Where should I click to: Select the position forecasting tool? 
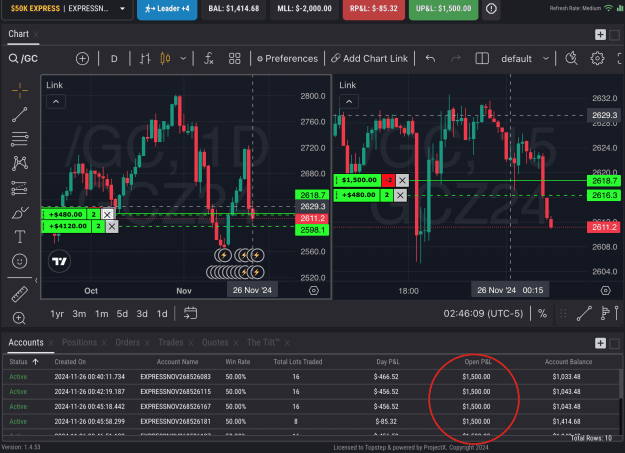pyautogui.click(x=20, y=188)
